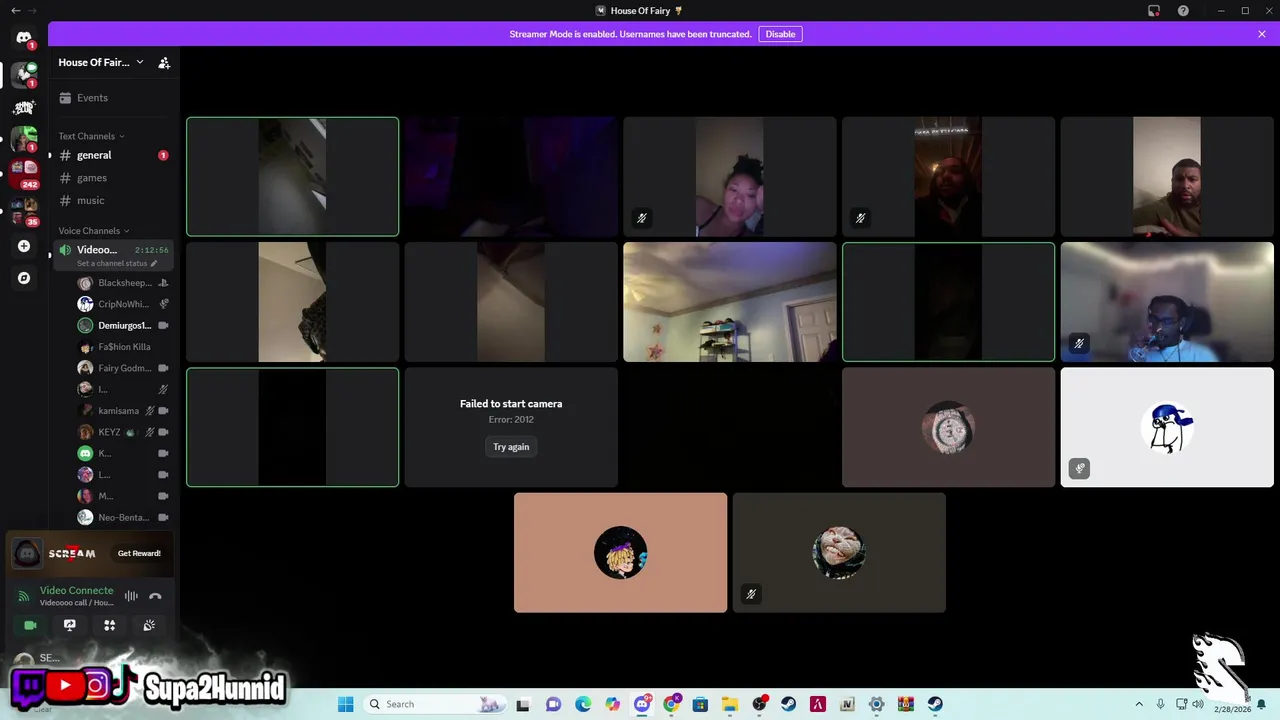Open WinRAR from the taskbar
Viewport: 1280px width, 720px height.
[x=906, y=704]
